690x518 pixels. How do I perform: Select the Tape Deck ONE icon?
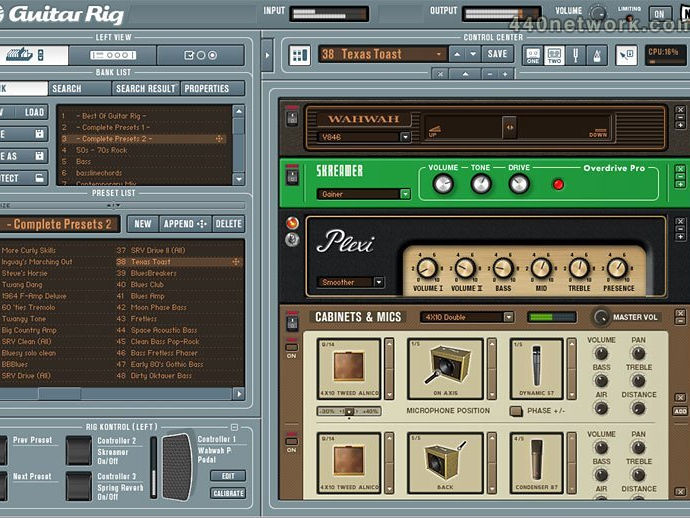click(533, 56)
